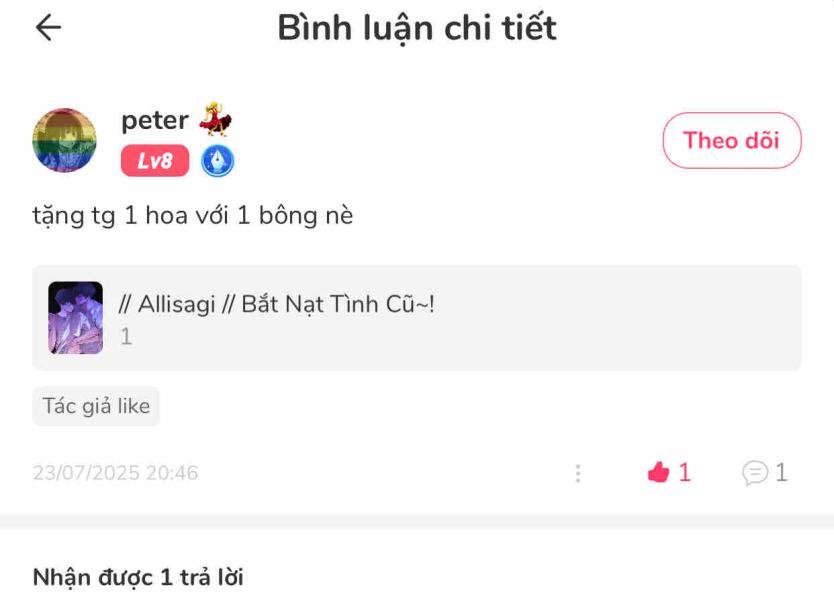Screen dimensions: 834x600
Task: Open story Allisagi Bắt Nạt Tình Cũ
Action: 277,304
